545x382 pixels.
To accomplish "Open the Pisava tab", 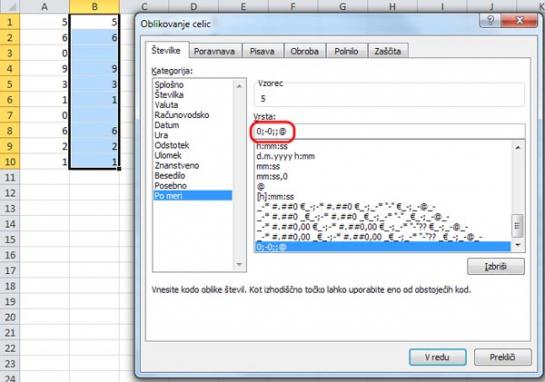I will [262, 51].
